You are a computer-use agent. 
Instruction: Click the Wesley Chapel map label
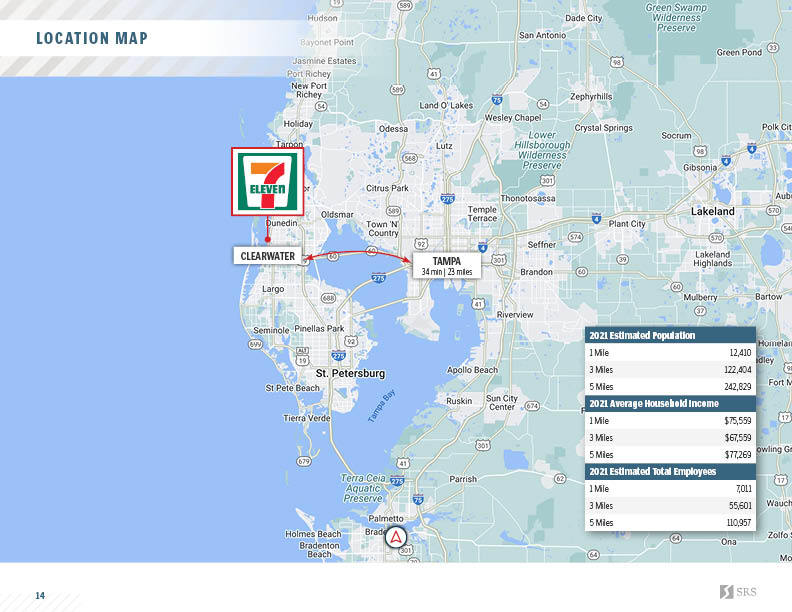pos(513,118)
